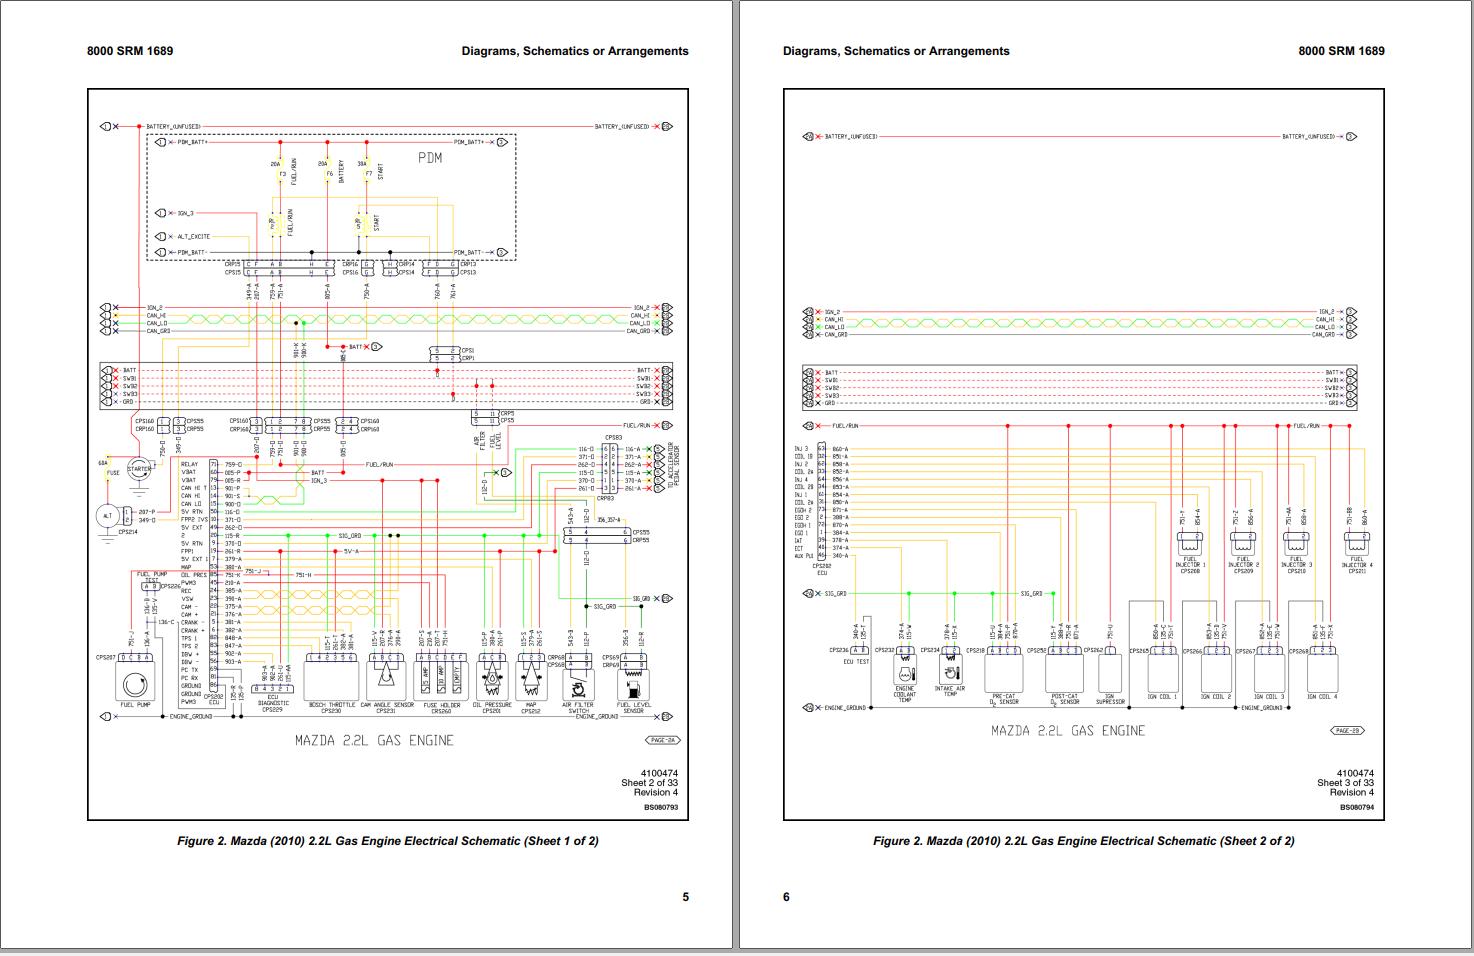This screenshot has height=956, width=1474.
Task: Select the Starter motor symbol
Action: pos(140,469)
